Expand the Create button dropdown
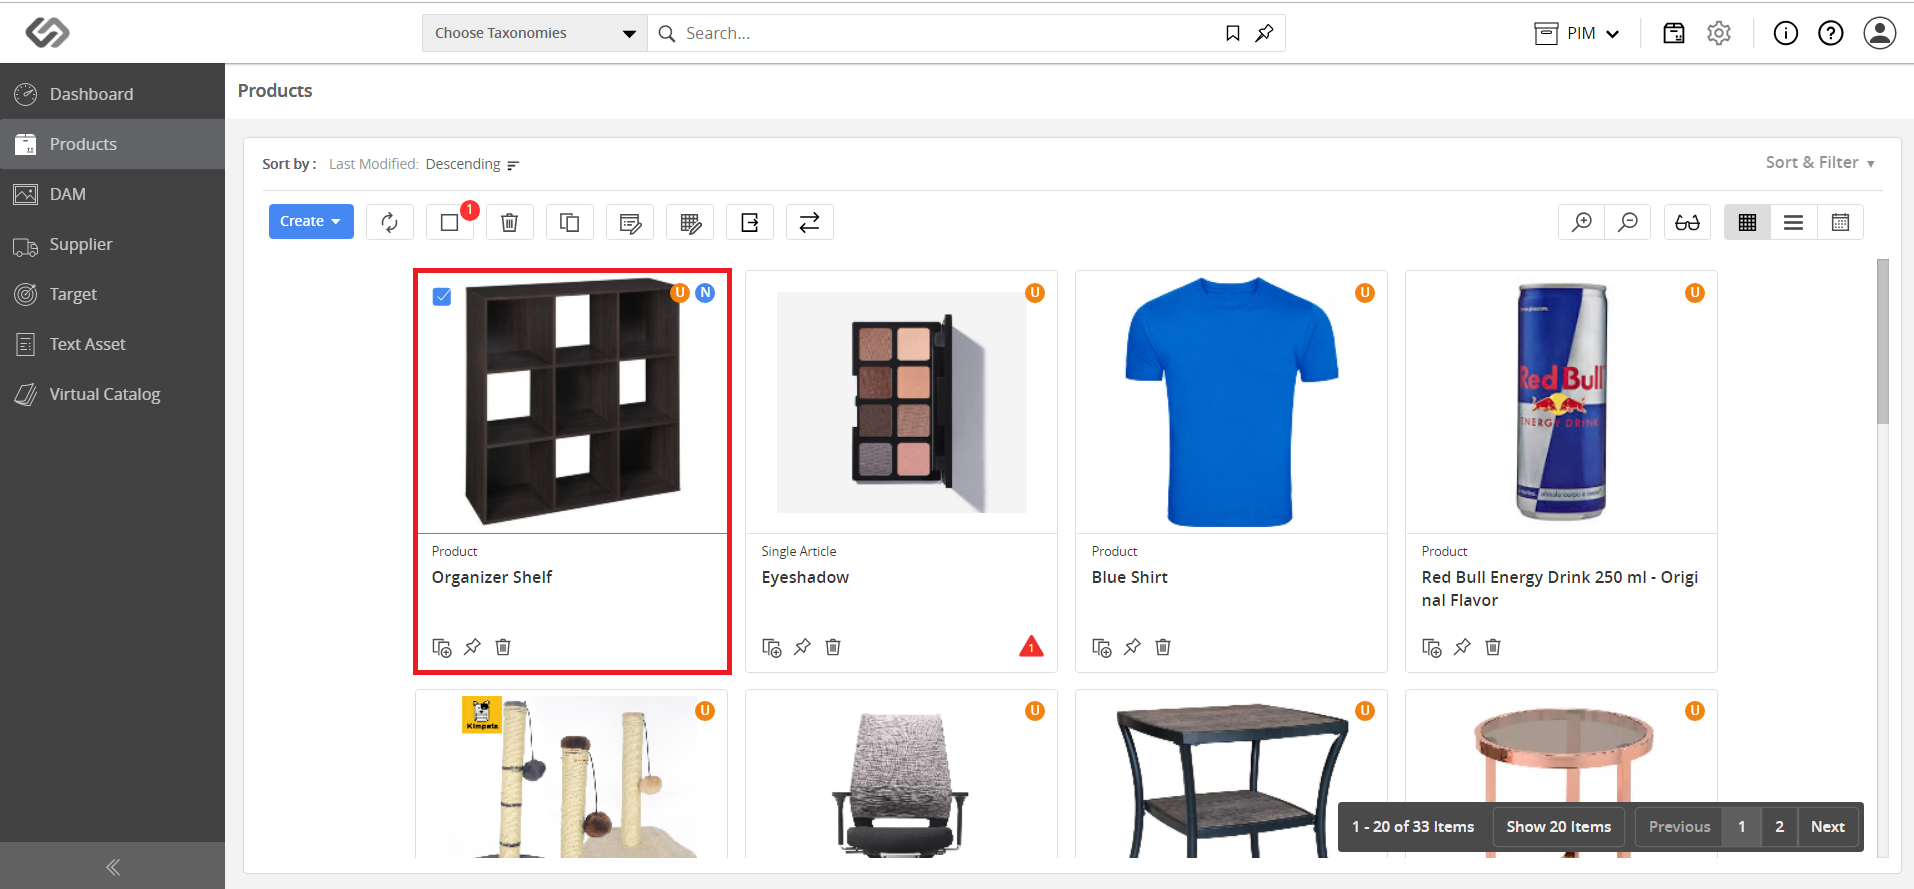This screenshot has height=889, width=1914. pyautogui.click(x=311, y=222)
